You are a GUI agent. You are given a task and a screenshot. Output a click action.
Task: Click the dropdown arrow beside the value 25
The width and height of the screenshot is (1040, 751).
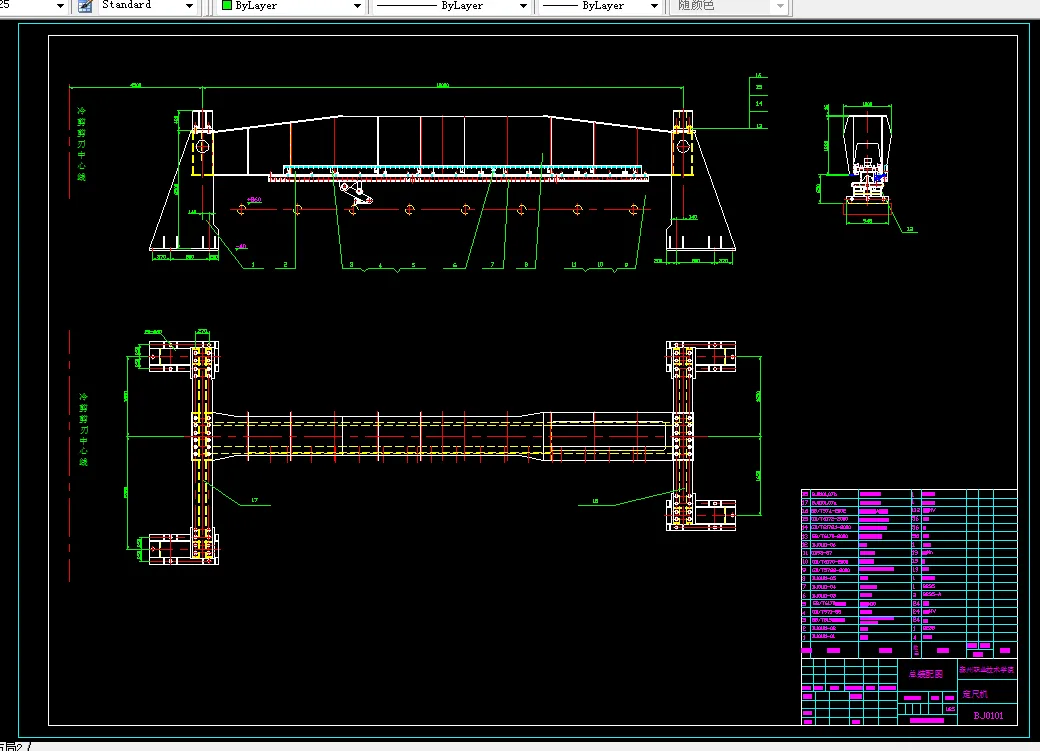click(59, 6)
